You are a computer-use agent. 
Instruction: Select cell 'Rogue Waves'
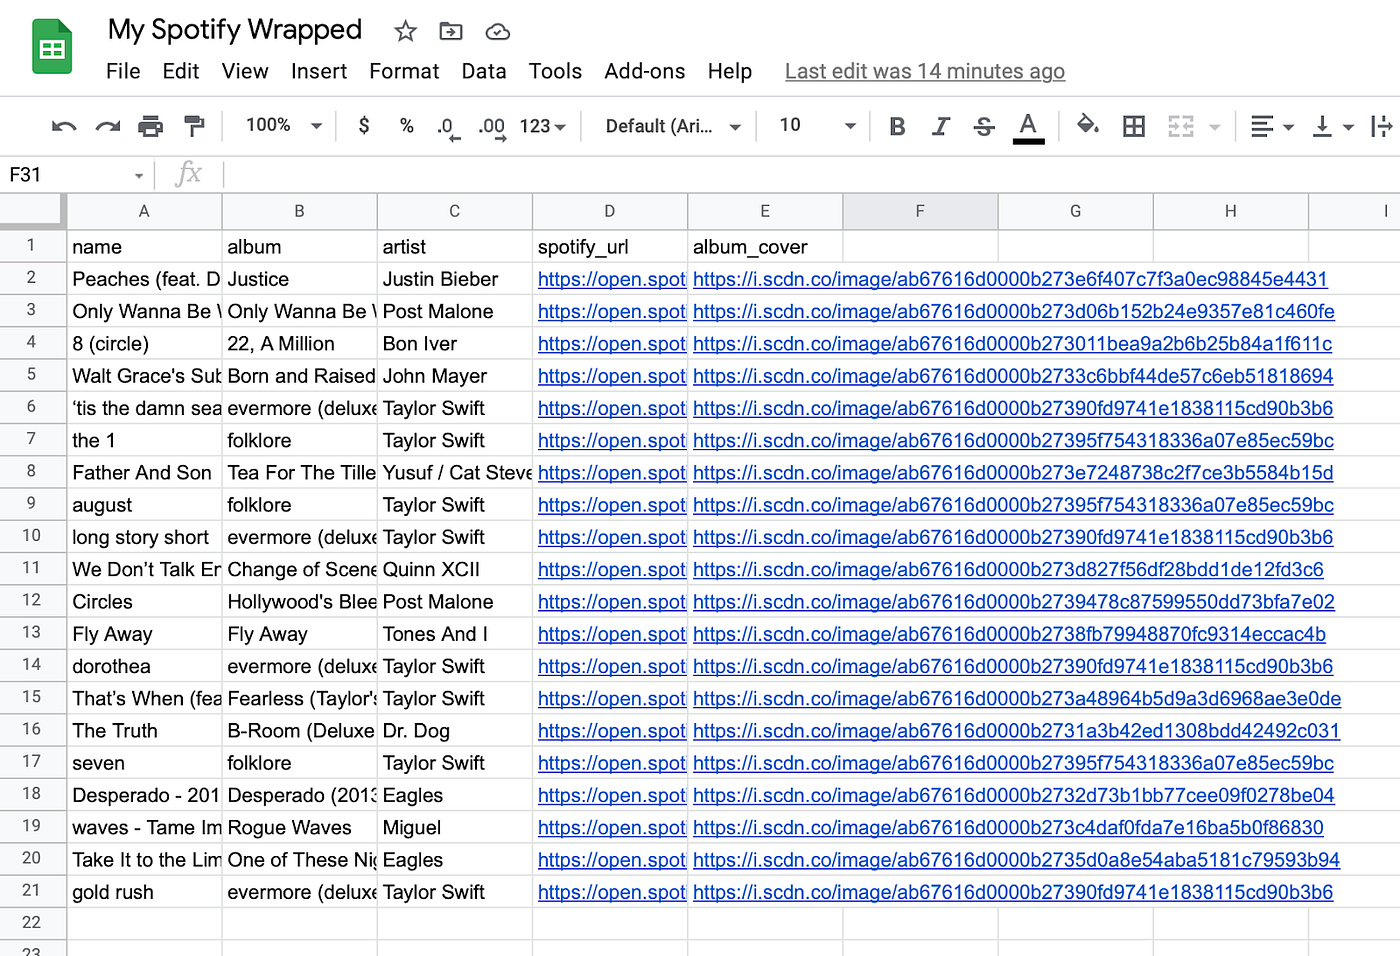299,828
